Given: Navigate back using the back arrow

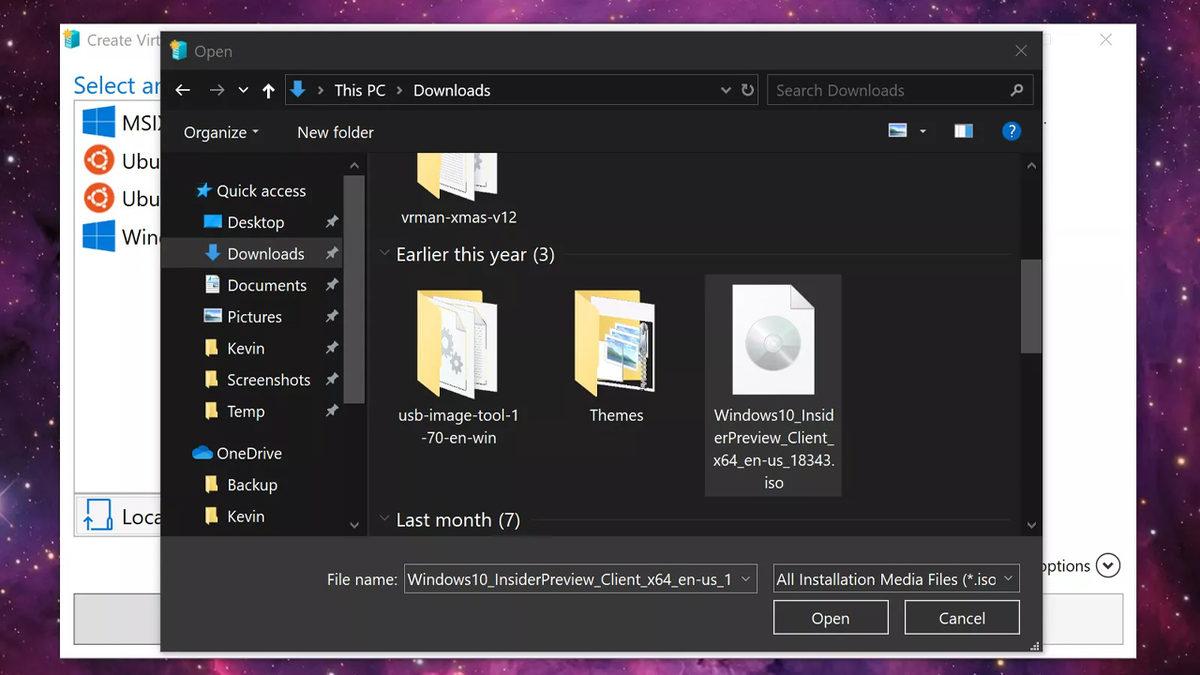Looking at the screenshot, I should tap(183, 90).
